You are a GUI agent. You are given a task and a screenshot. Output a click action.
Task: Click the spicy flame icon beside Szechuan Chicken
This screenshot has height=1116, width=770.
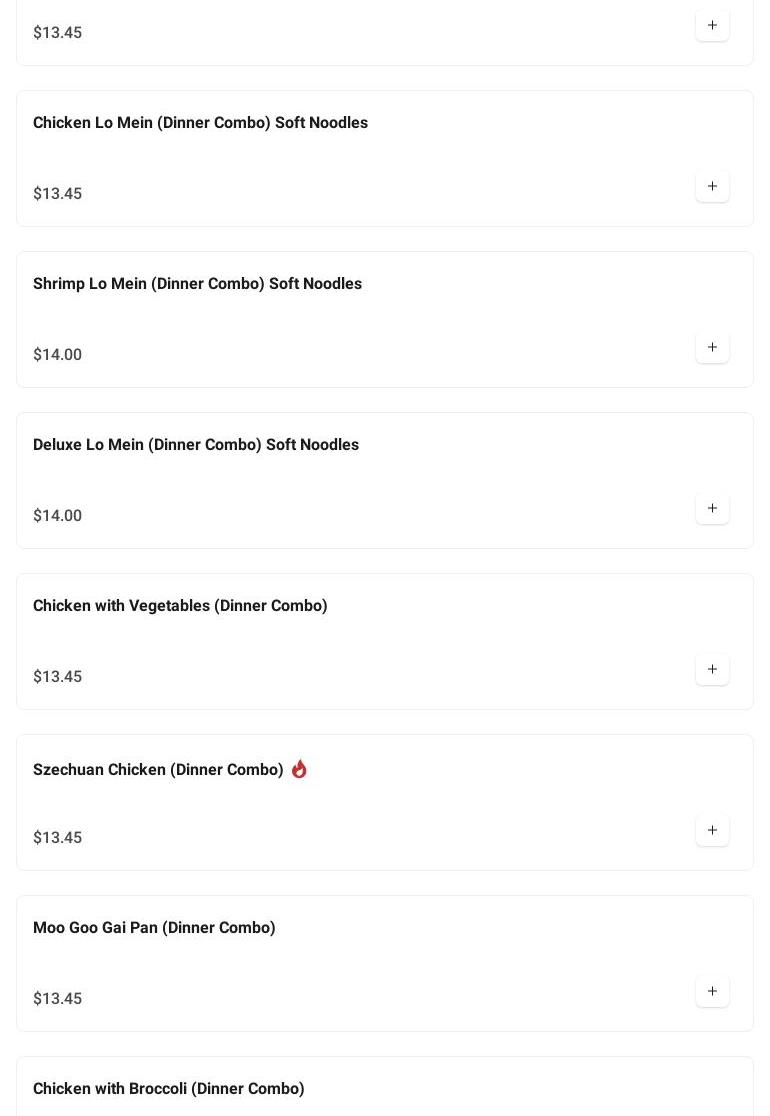pos(299,769)
